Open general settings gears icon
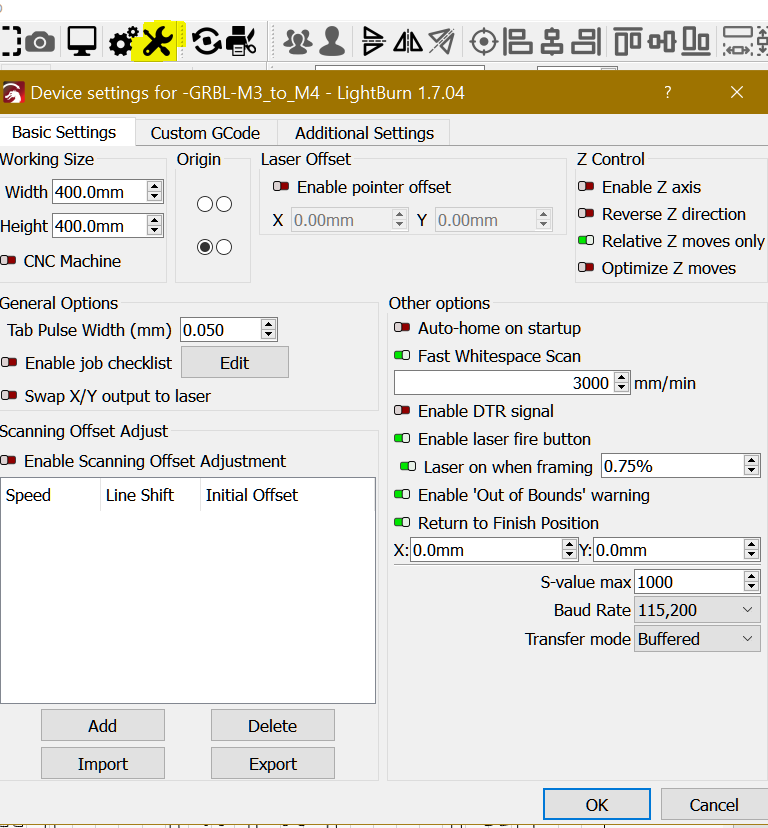768x828 pixels. 123,41
